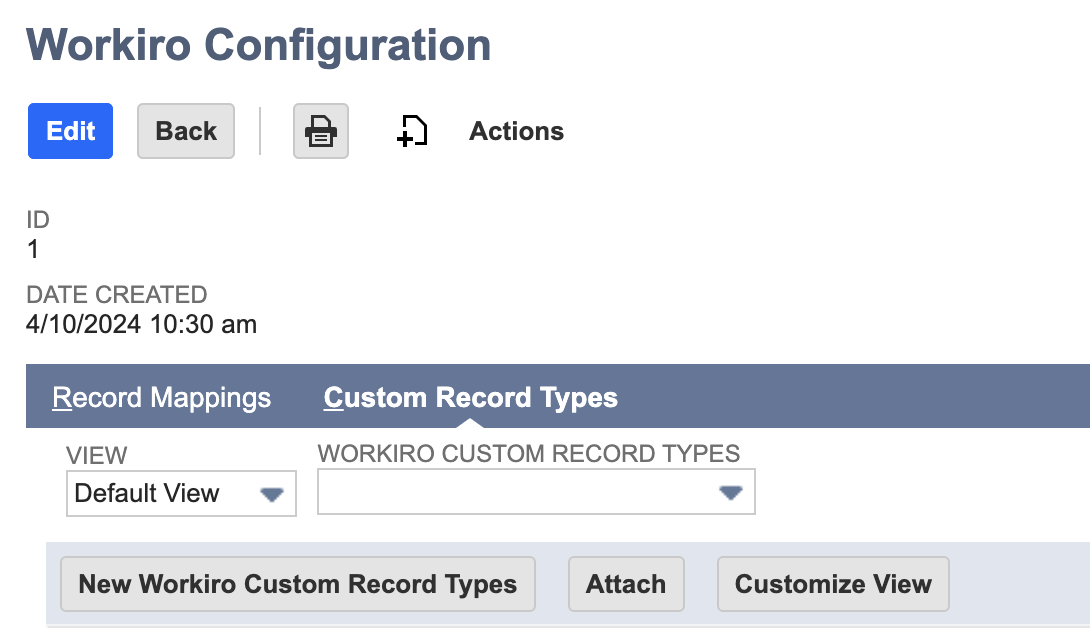This screenshot has width=1090, height=628.
Task: Click the VIEW selector arrow
Action: coord(272,492)
